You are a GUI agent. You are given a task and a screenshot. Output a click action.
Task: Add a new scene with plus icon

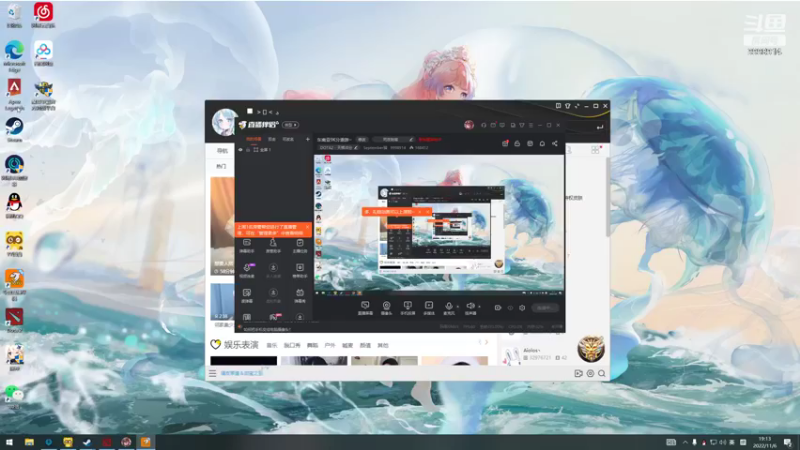click(x=308, y=139)
